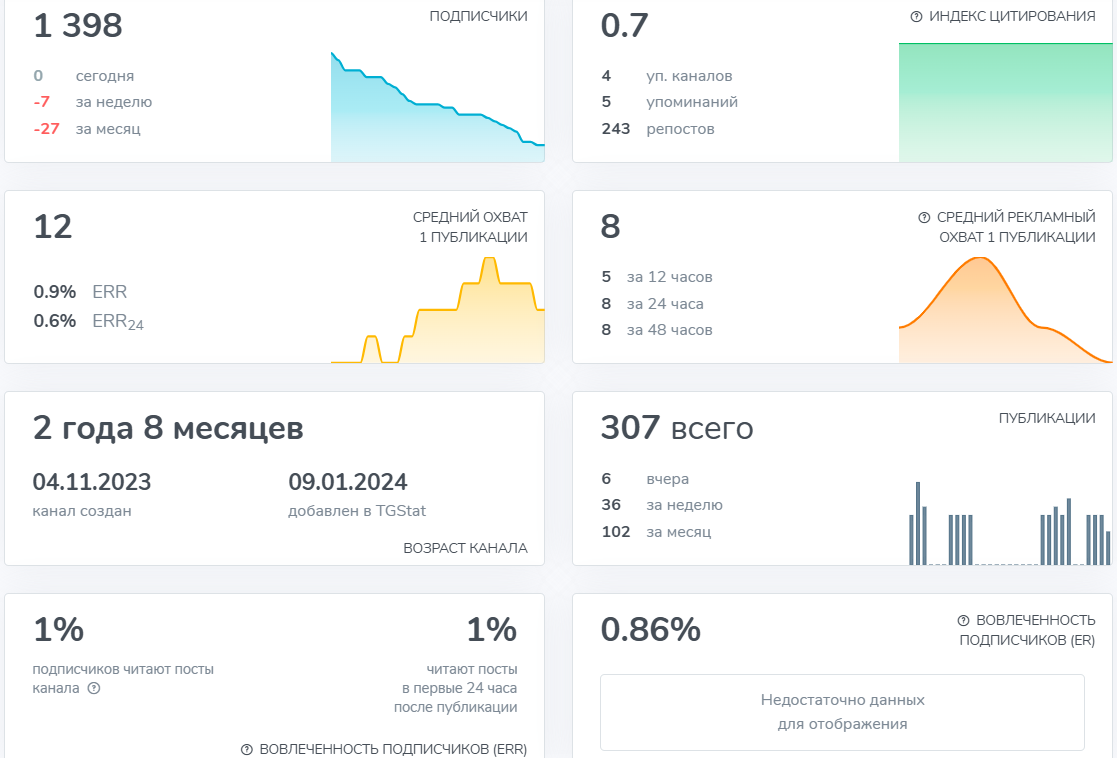Click '4 уп. каналов' row
This screenshot has width=1117, height=758.
(x=667, y=76)
